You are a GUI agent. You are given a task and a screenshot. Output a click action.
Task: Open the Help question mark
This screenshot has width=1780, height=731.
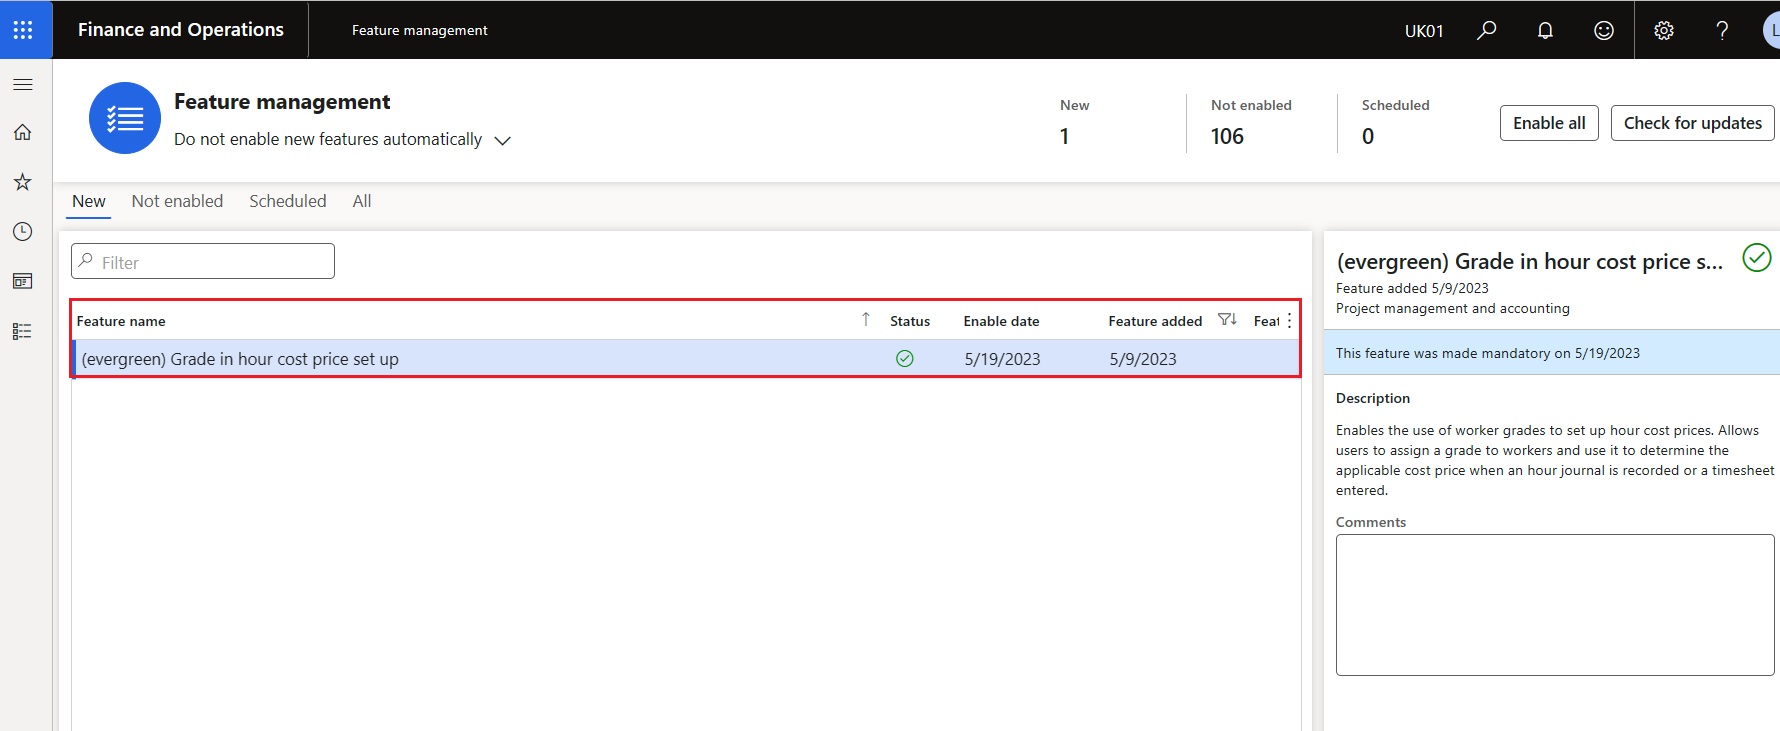coord(1722,30)
